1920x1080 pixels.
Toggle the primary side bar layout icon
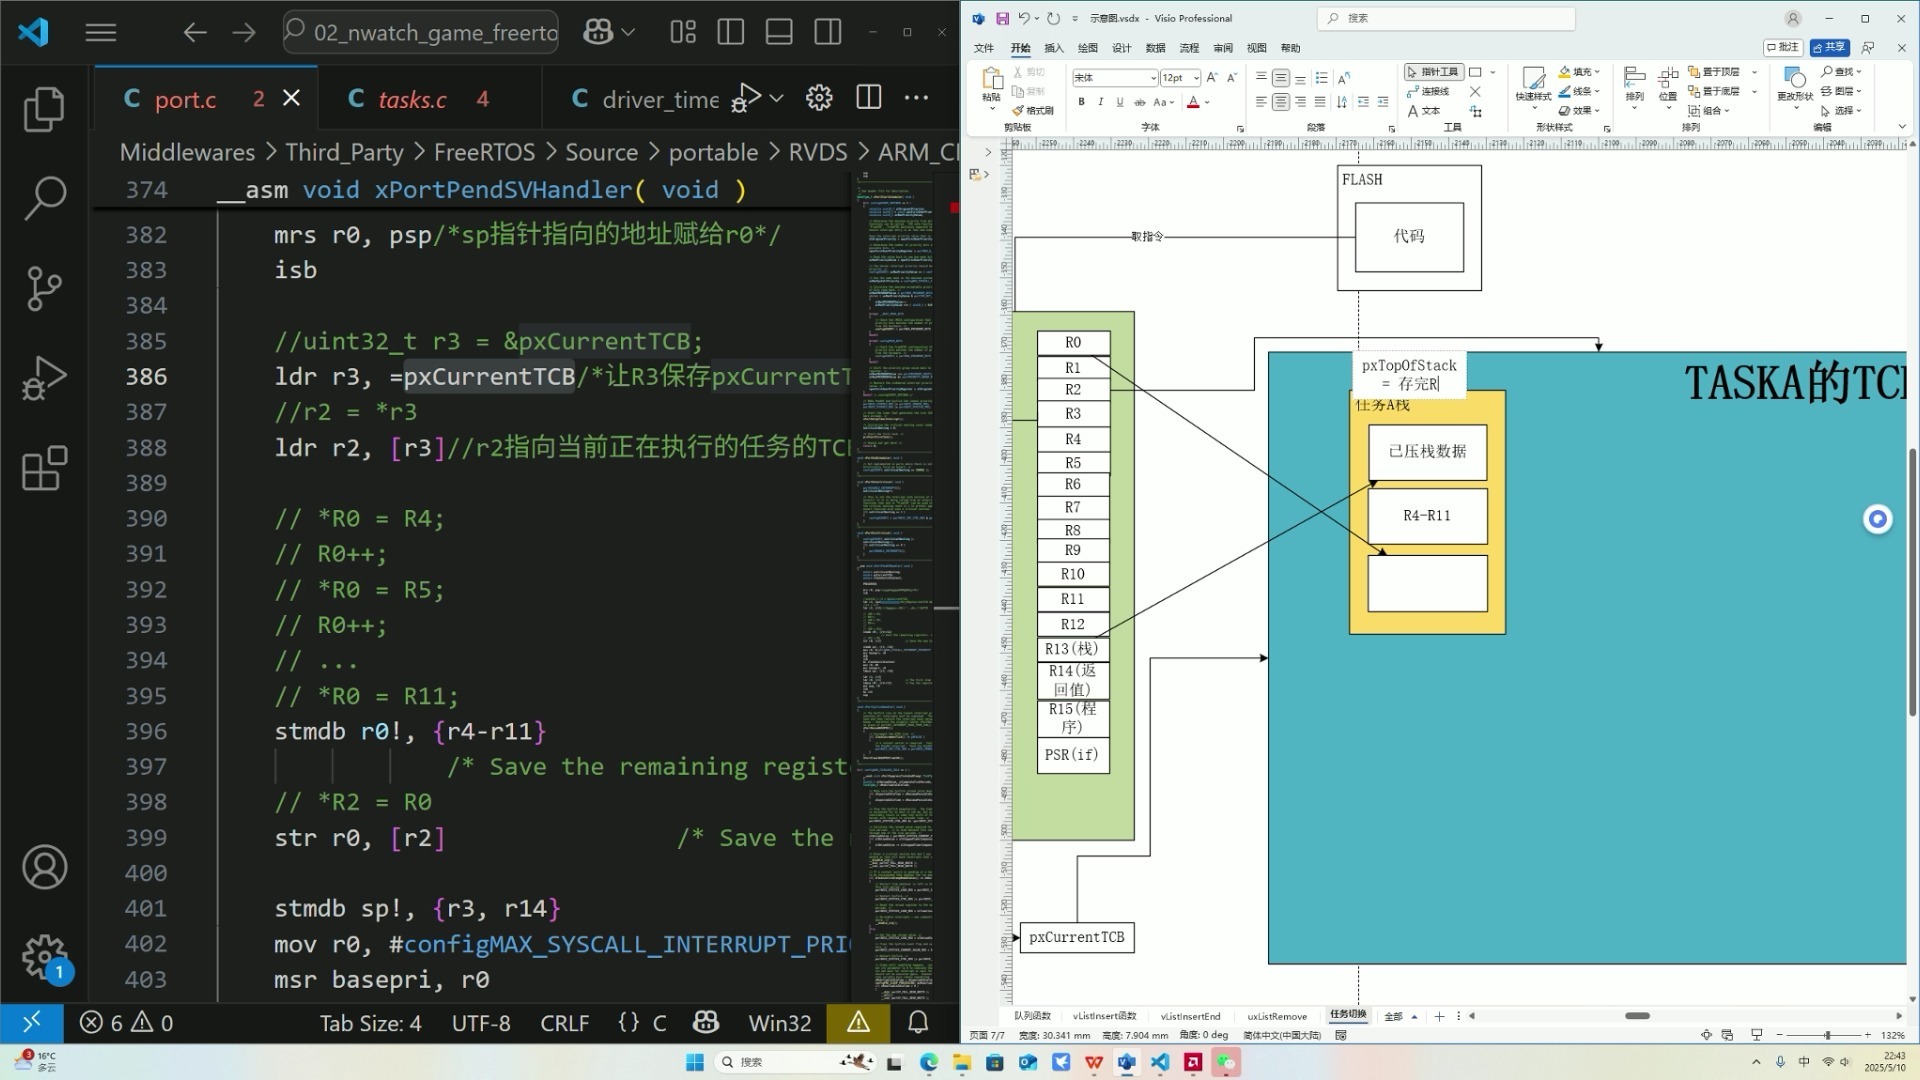[731, 32]
